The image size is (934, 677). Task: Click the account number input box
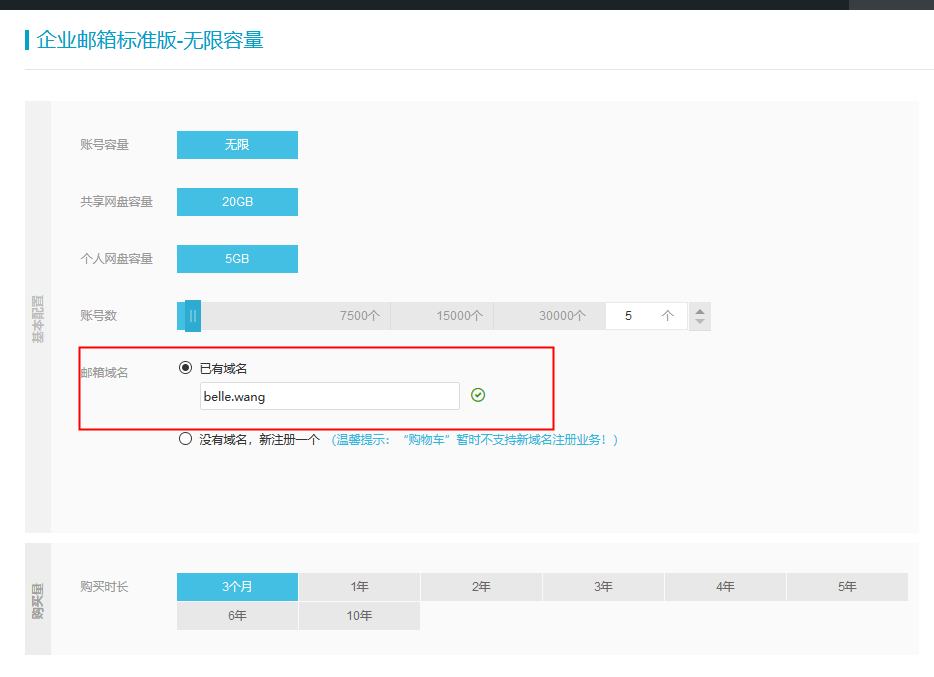(637, 316)
